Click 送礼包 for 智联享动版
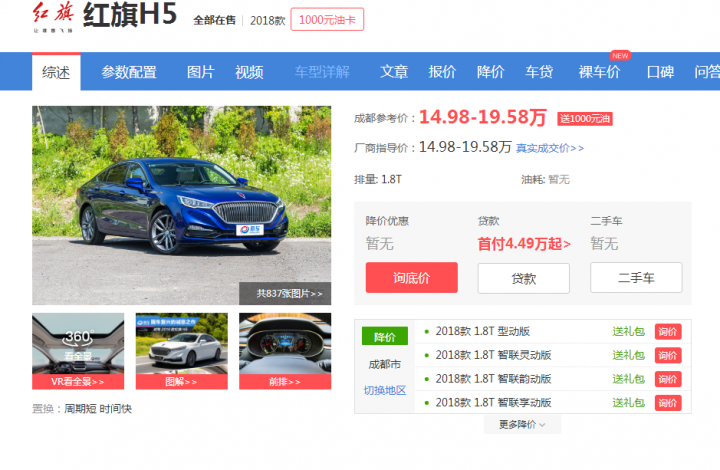 pos(629,403)
